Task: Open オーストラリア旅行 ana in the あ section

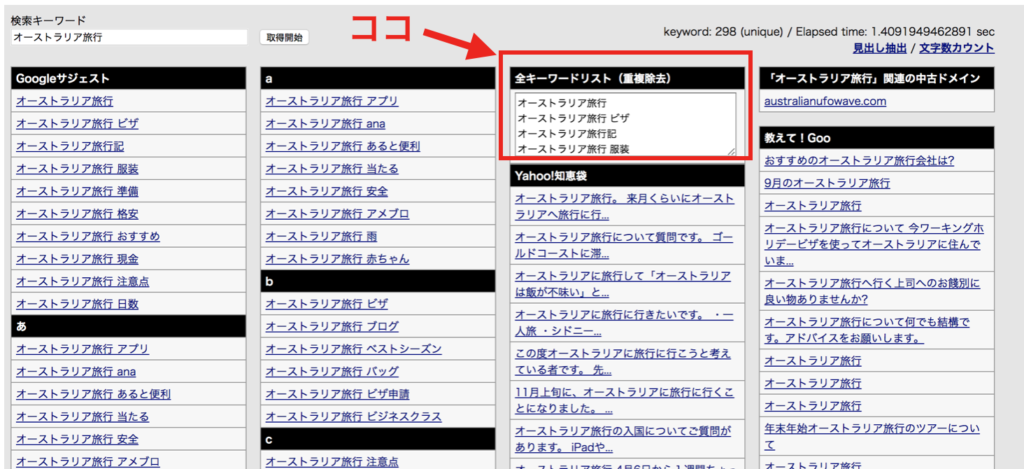Action: tap(76, 372)
